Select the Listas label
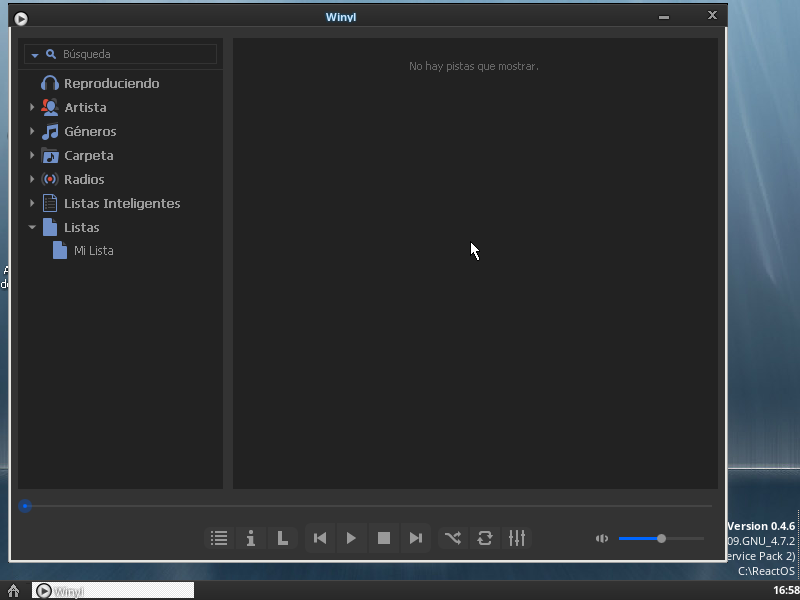The height and width of the screenshot is (600, 800). pos(82,228)
